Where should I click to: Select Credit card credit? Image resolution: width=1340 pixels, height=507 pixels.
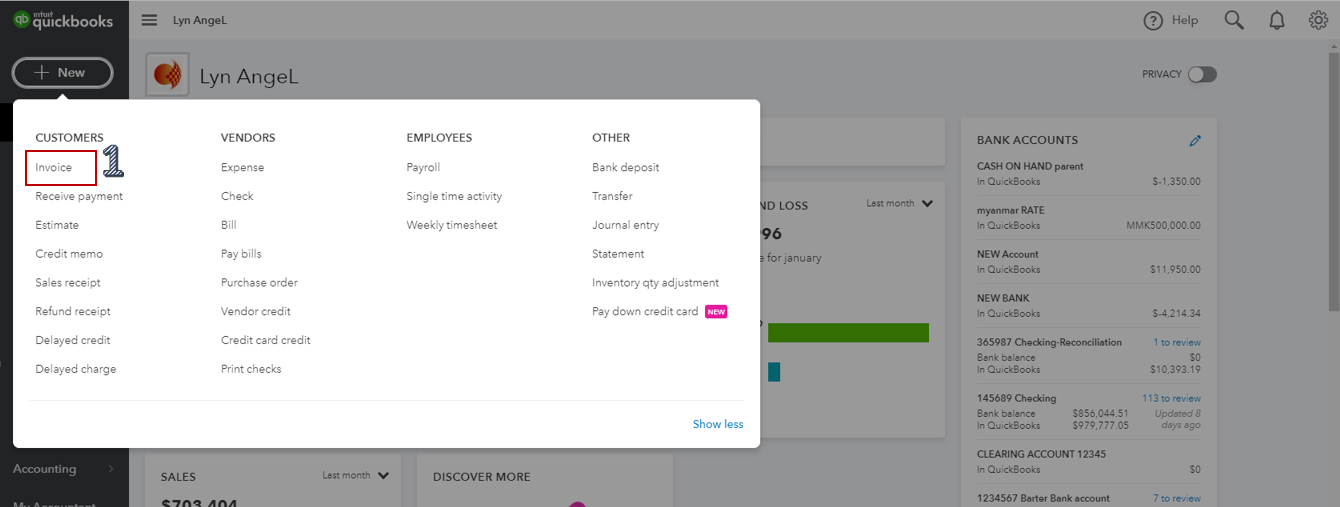coord(266,340)
